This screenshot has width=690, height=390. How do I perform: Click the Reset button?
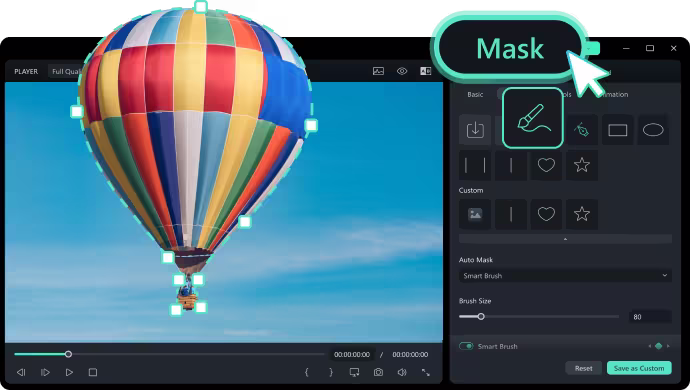584,368
